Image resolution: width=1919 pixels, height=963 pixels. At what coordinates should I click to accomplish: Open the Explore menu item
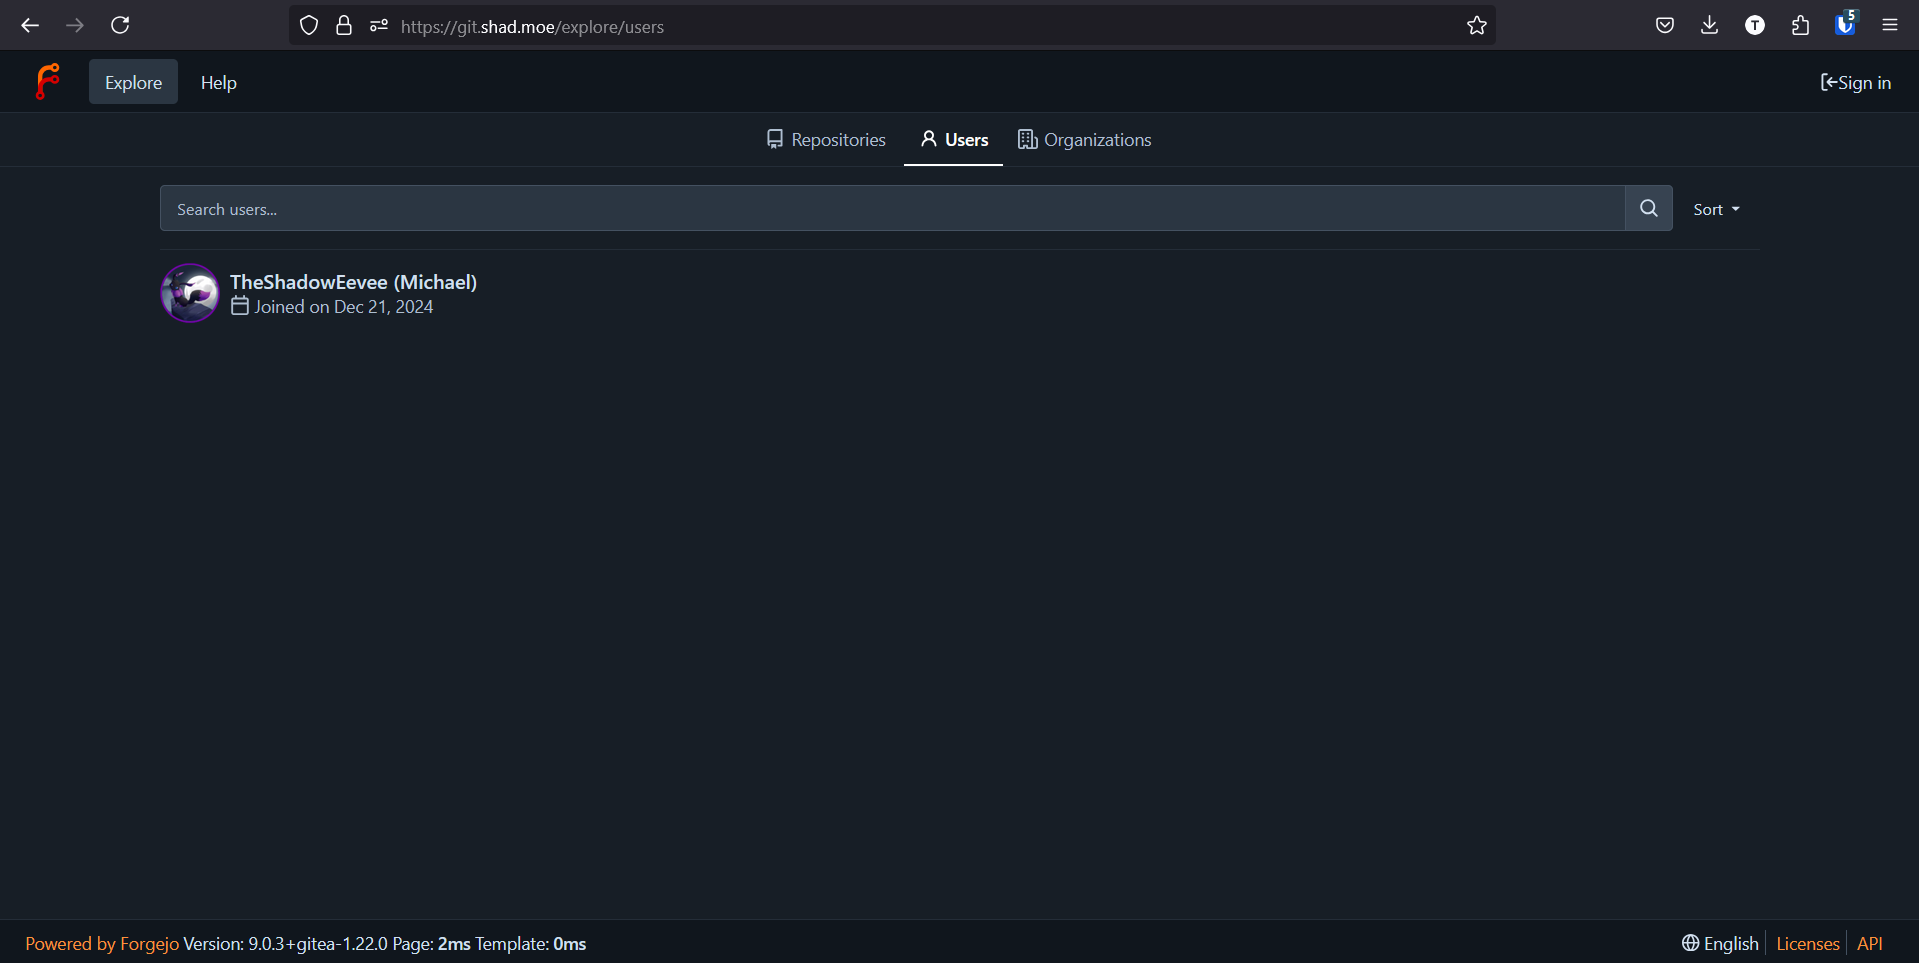tap(133, 82)
